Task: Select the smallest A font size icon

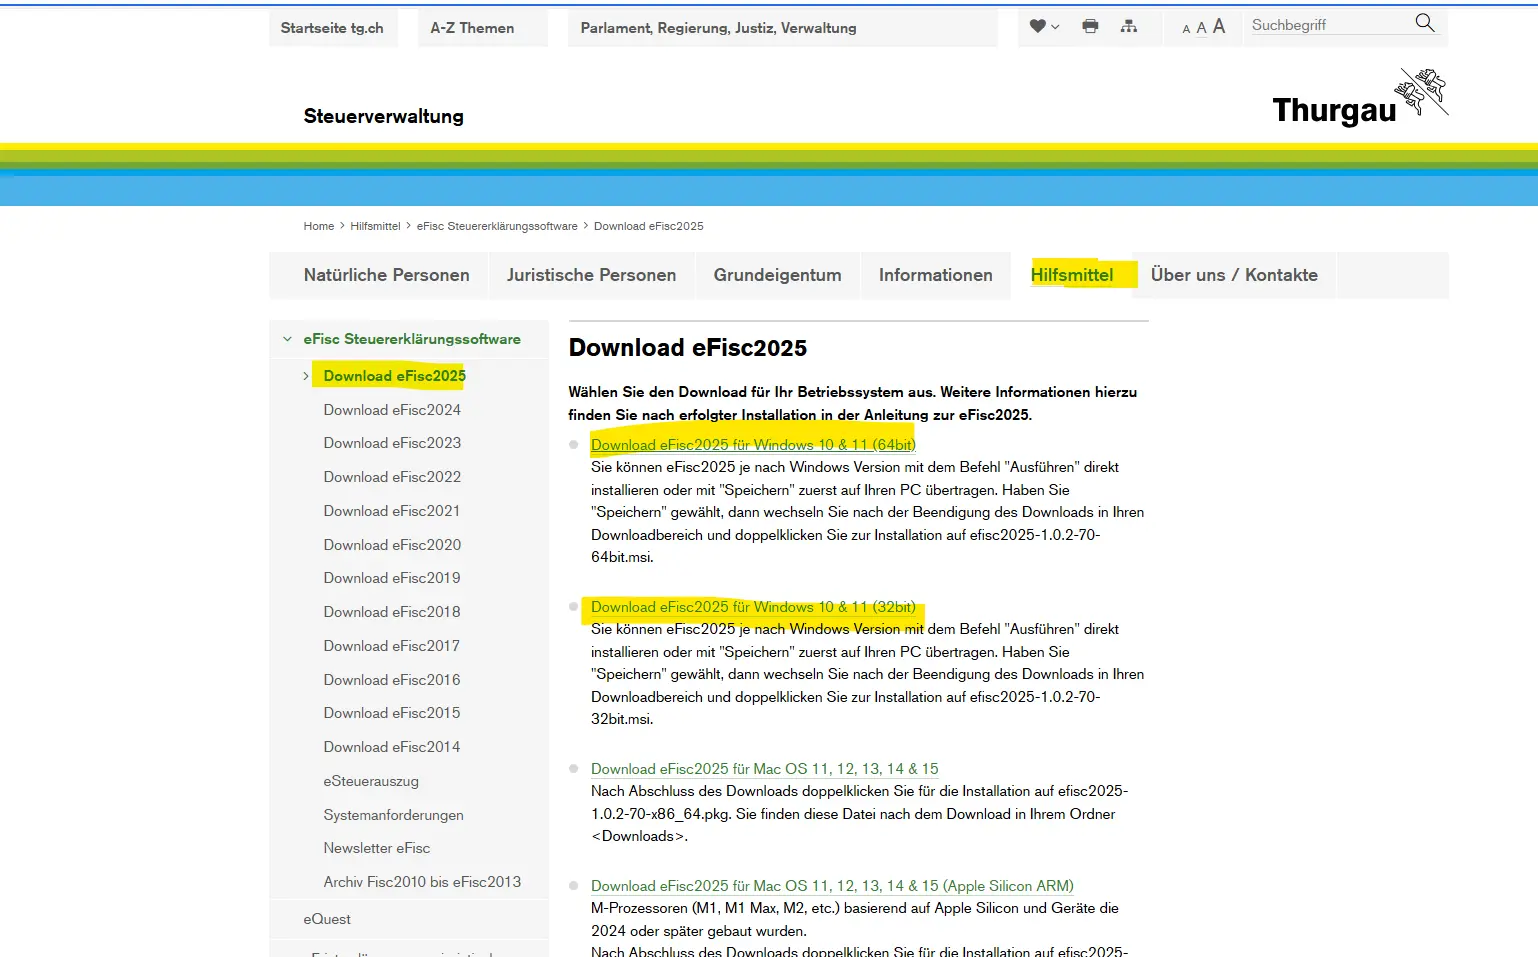Action: [x=1185, y=28]
